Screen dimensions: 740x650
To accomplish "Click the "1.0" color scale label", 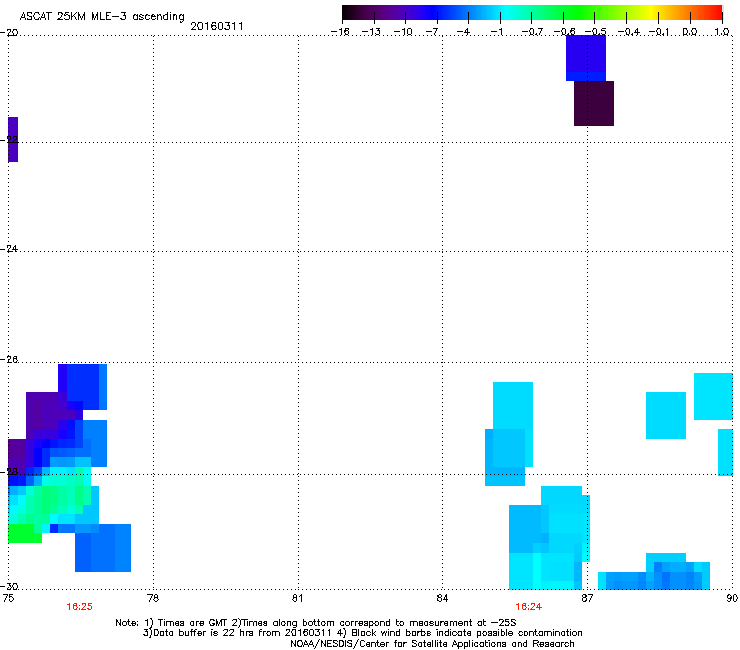I will (x=722, y=32).
